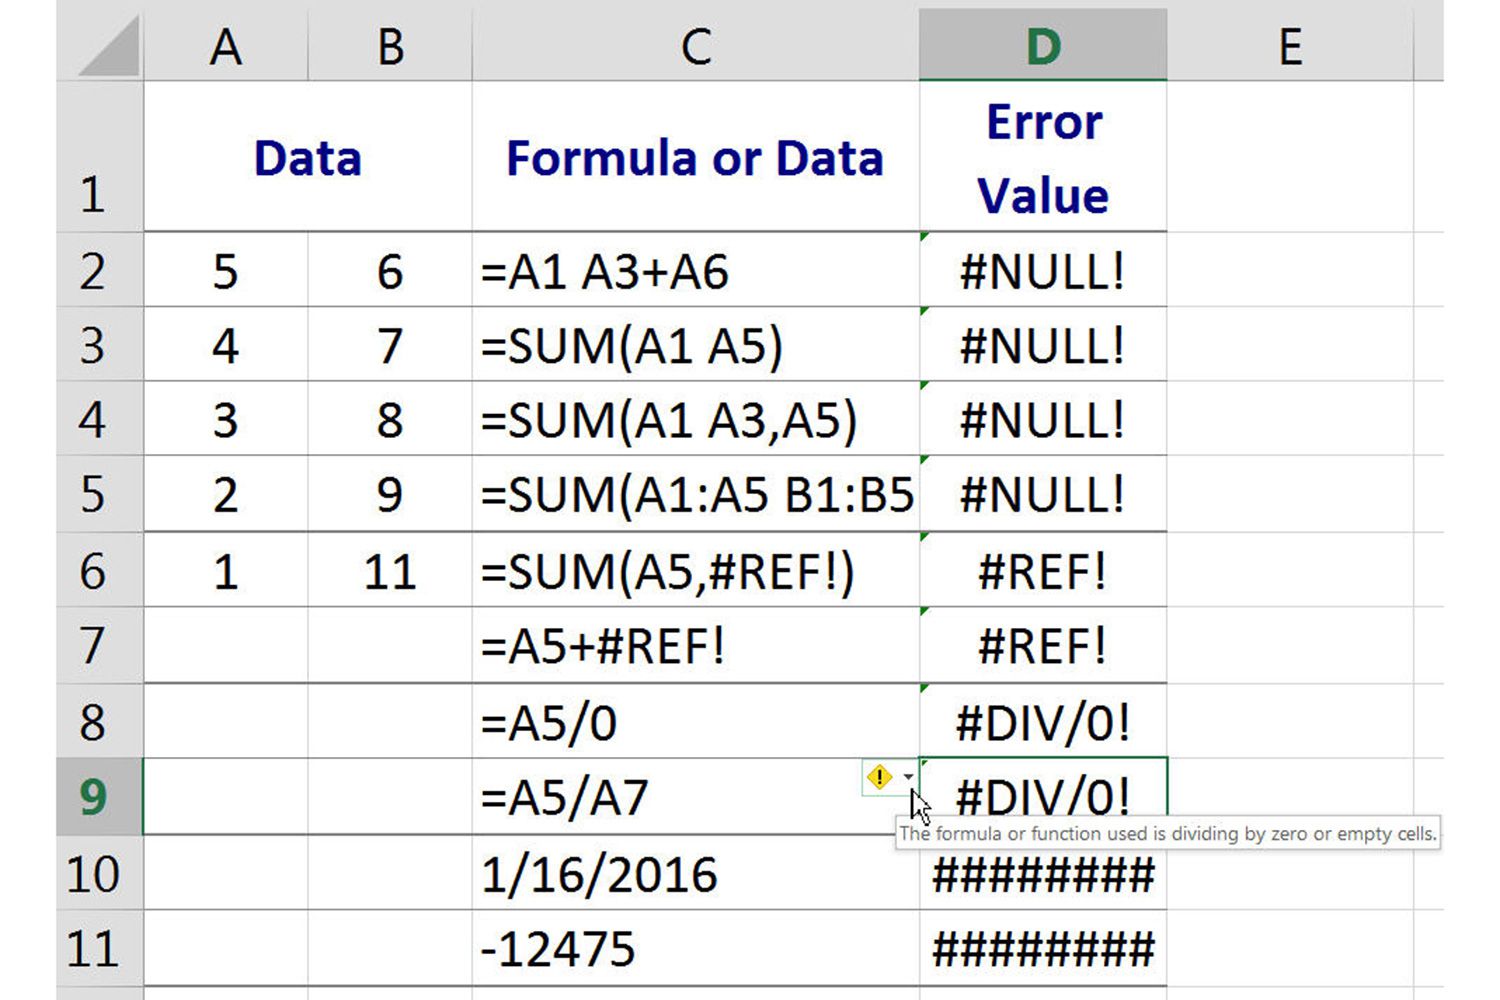The height and width of the screenshot is (1000, 1500).
Task: Select cell containing =A1 A3+A6
Action: (696, 270)
